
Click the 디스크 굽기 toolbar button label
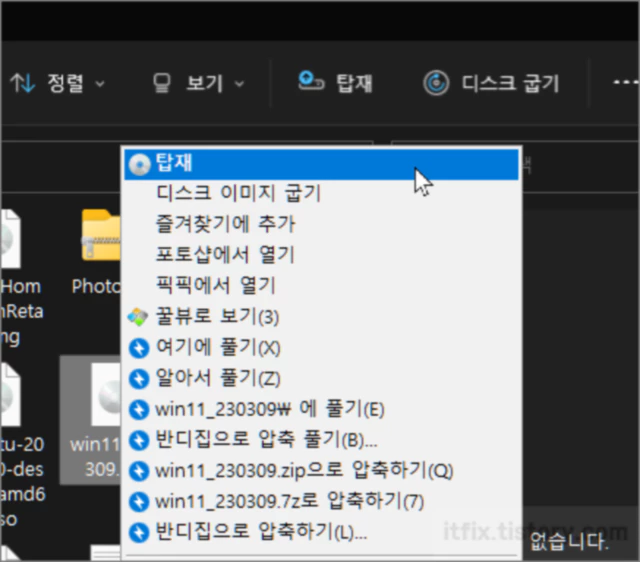click(x=510, y=83)
